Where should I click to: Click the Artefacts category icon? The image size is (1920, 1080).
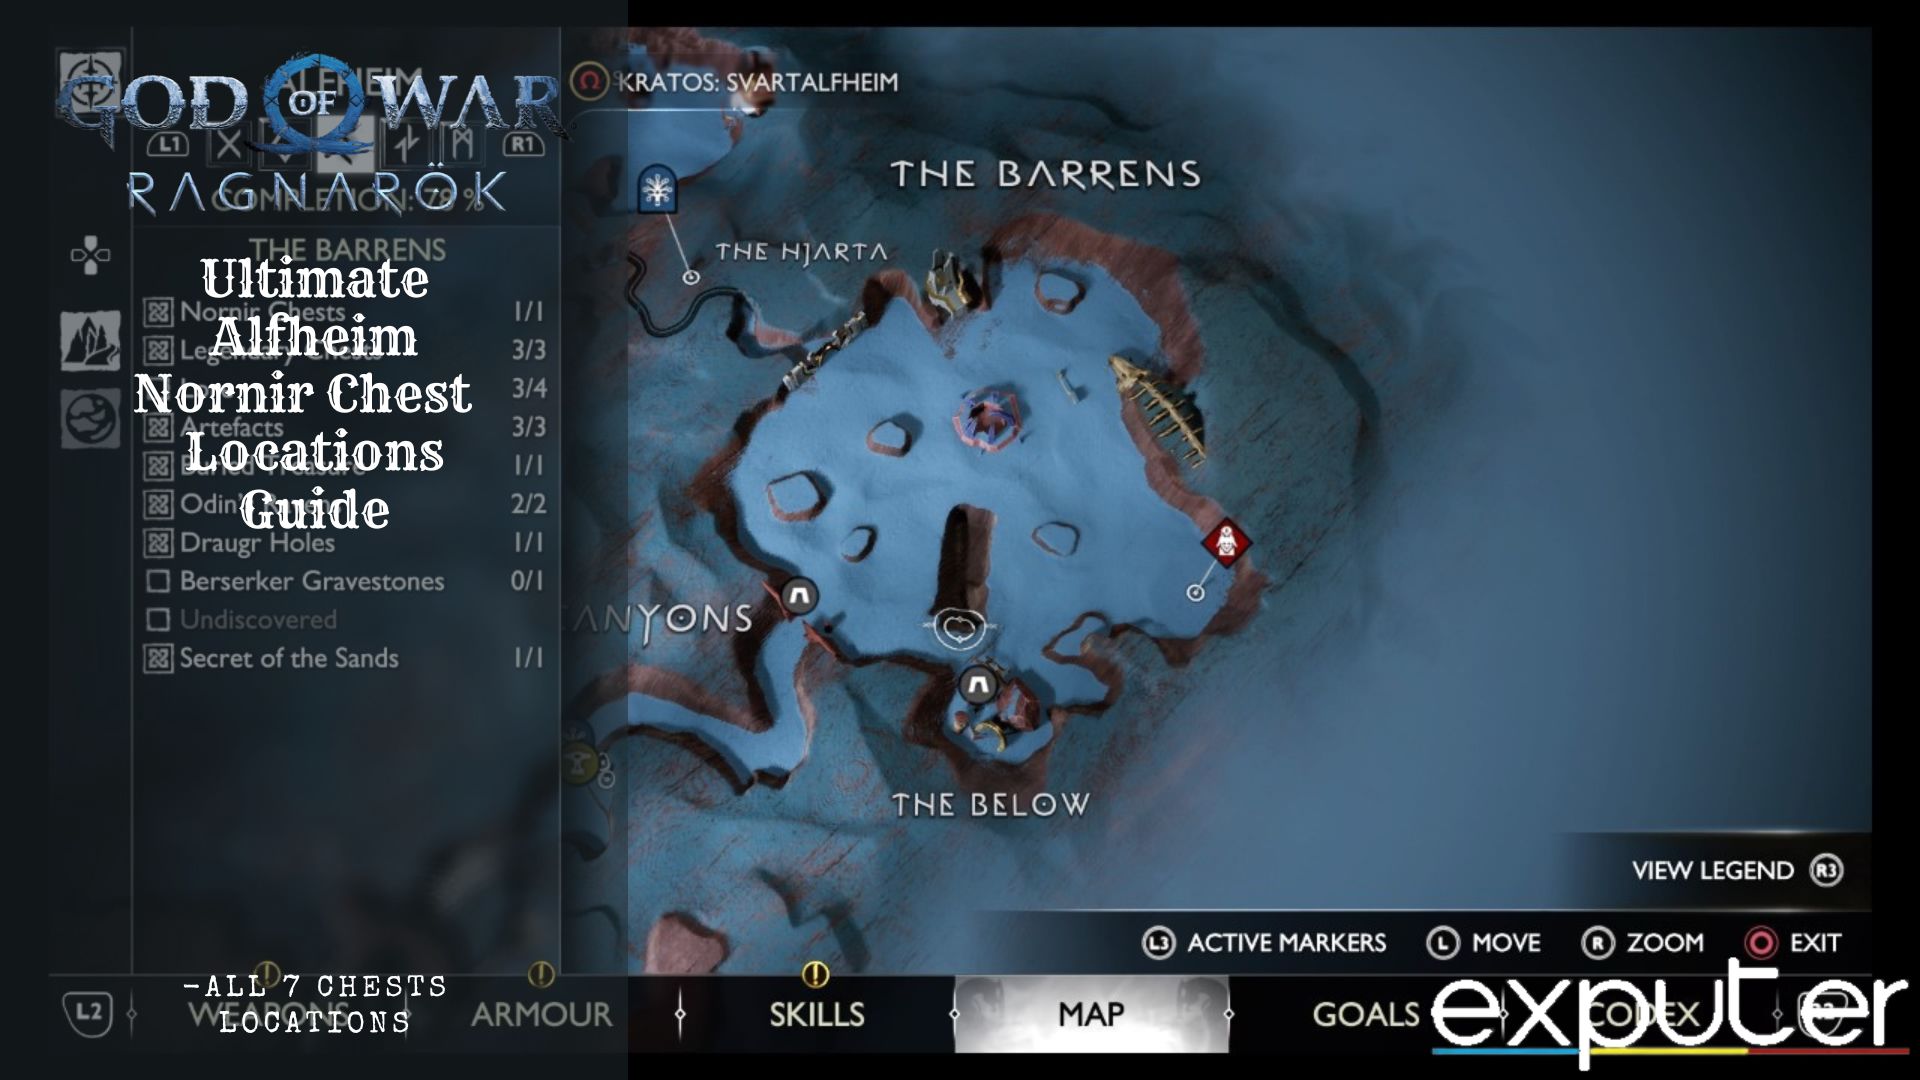tap(156, 426)
